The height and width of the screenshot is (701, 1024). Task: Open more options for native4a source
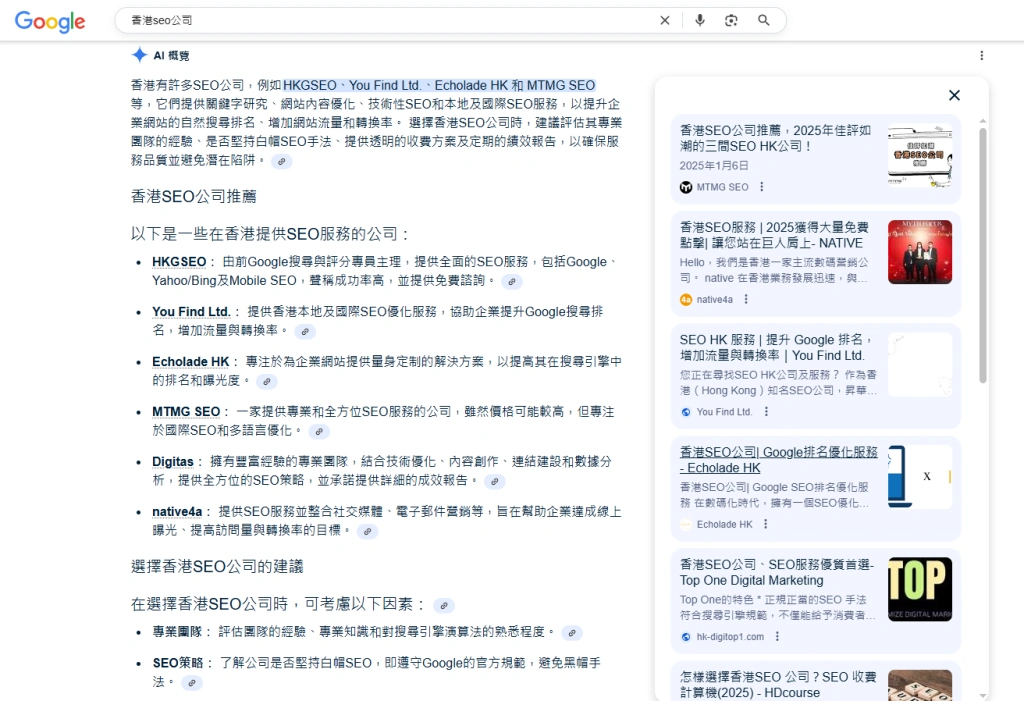(746, 299)
